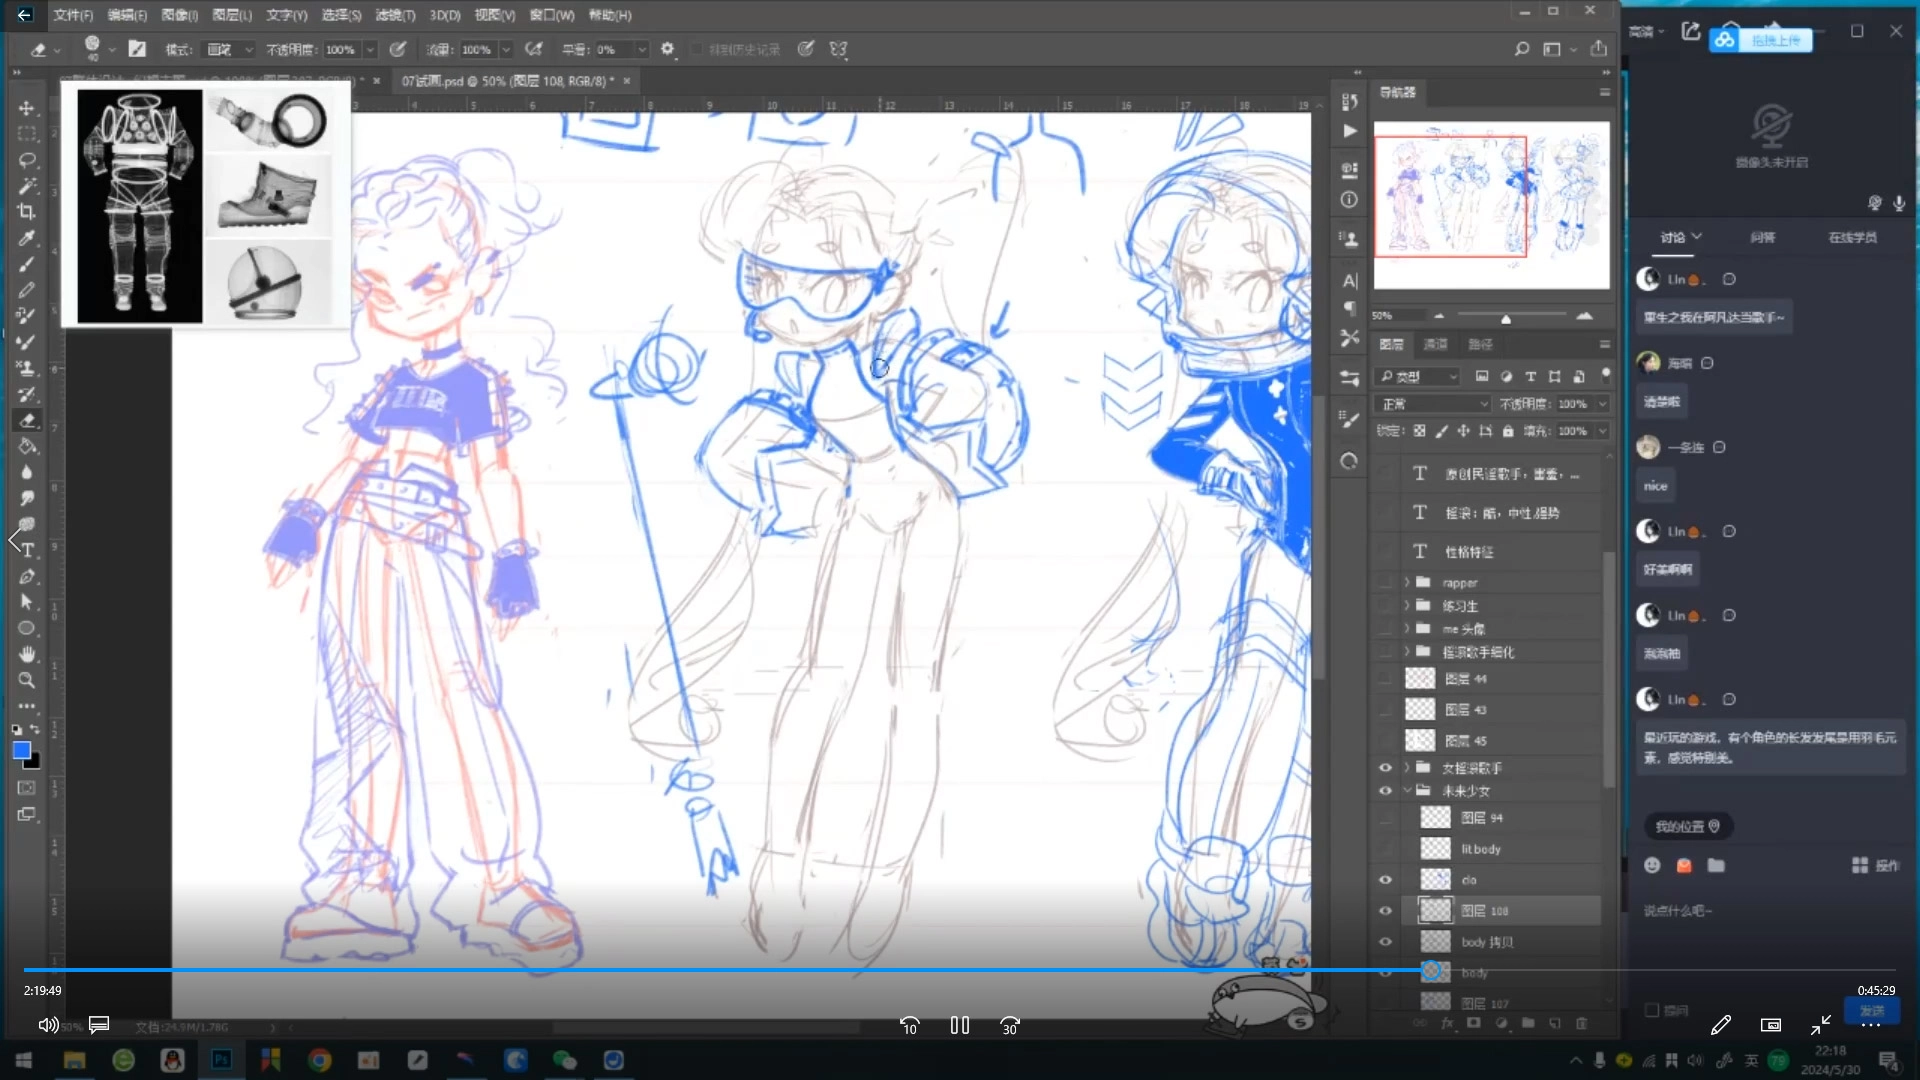This screenshot has width=1920, height=1080.
Task: Select the Horizontal Type tool
Action: [x=27, y=550]
